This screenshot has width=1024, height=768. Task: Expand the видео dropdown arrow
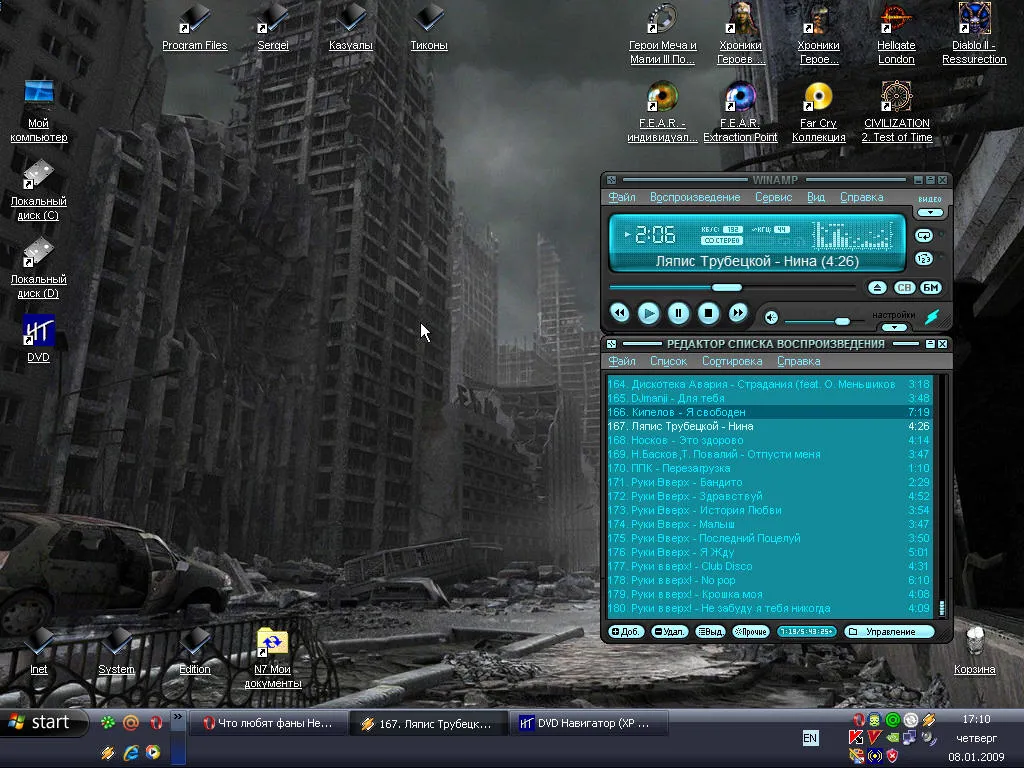930,212
